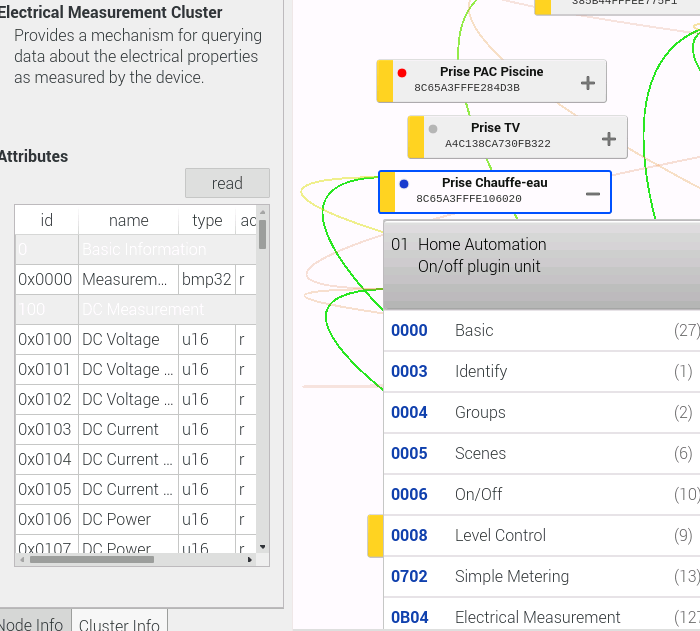
Task: Open the 0005 Scenes cluster
Action: (542, 454)
